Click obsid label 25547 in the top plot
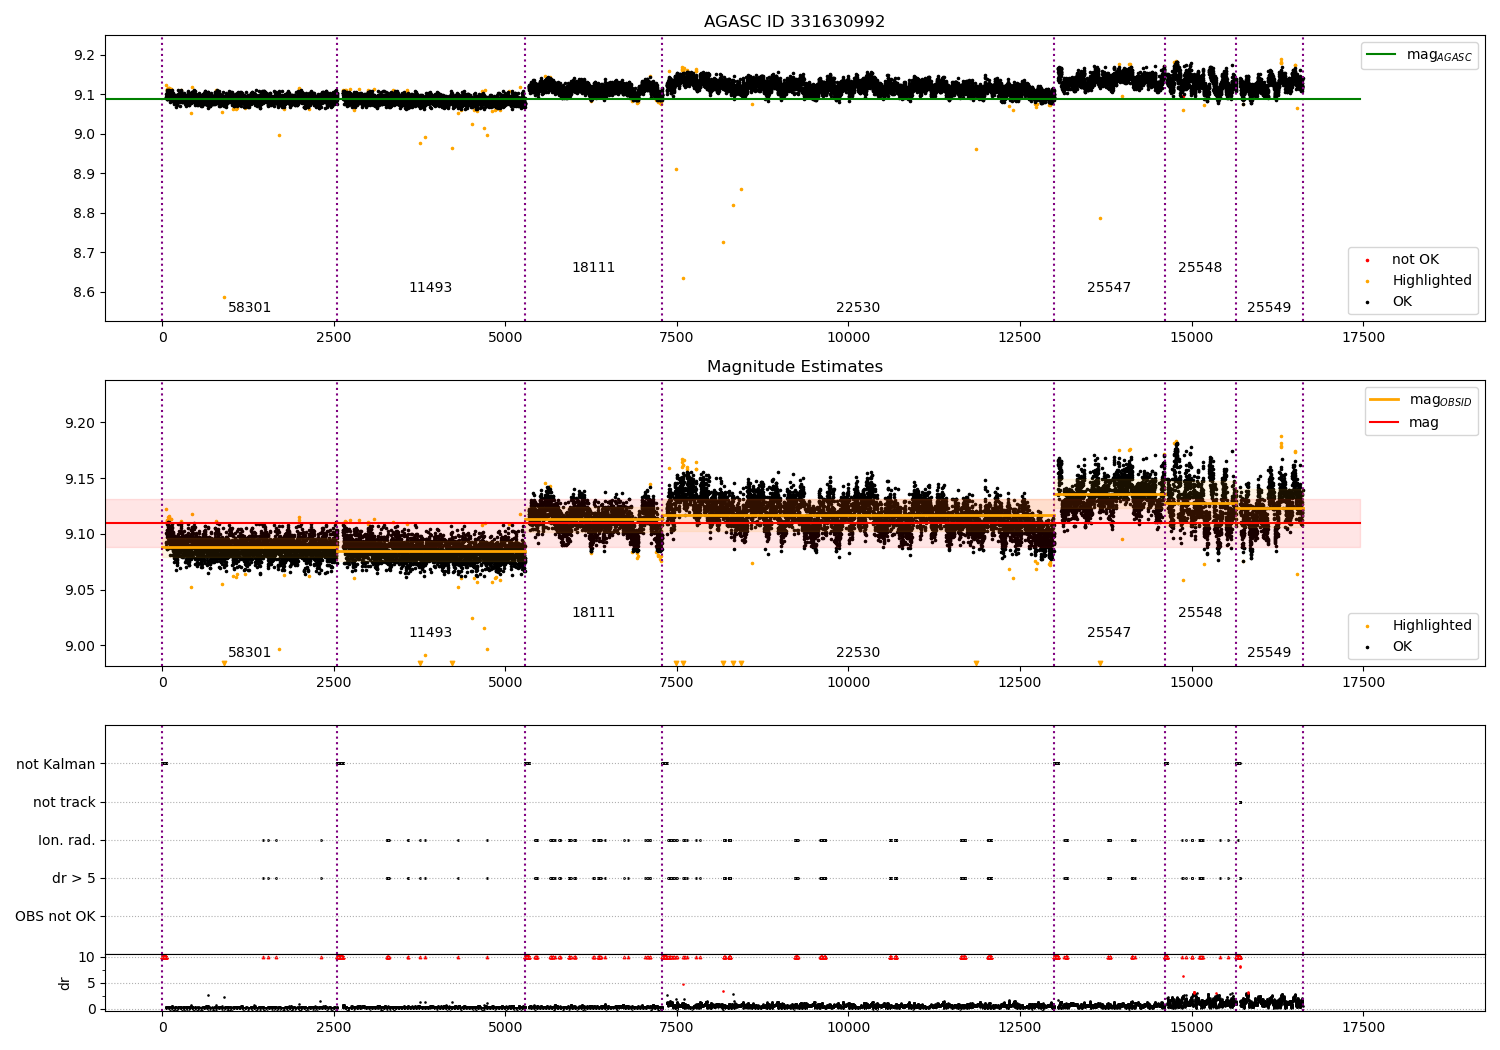This screenshot has height=1050, width=1500. click(x=1109, y=288)
